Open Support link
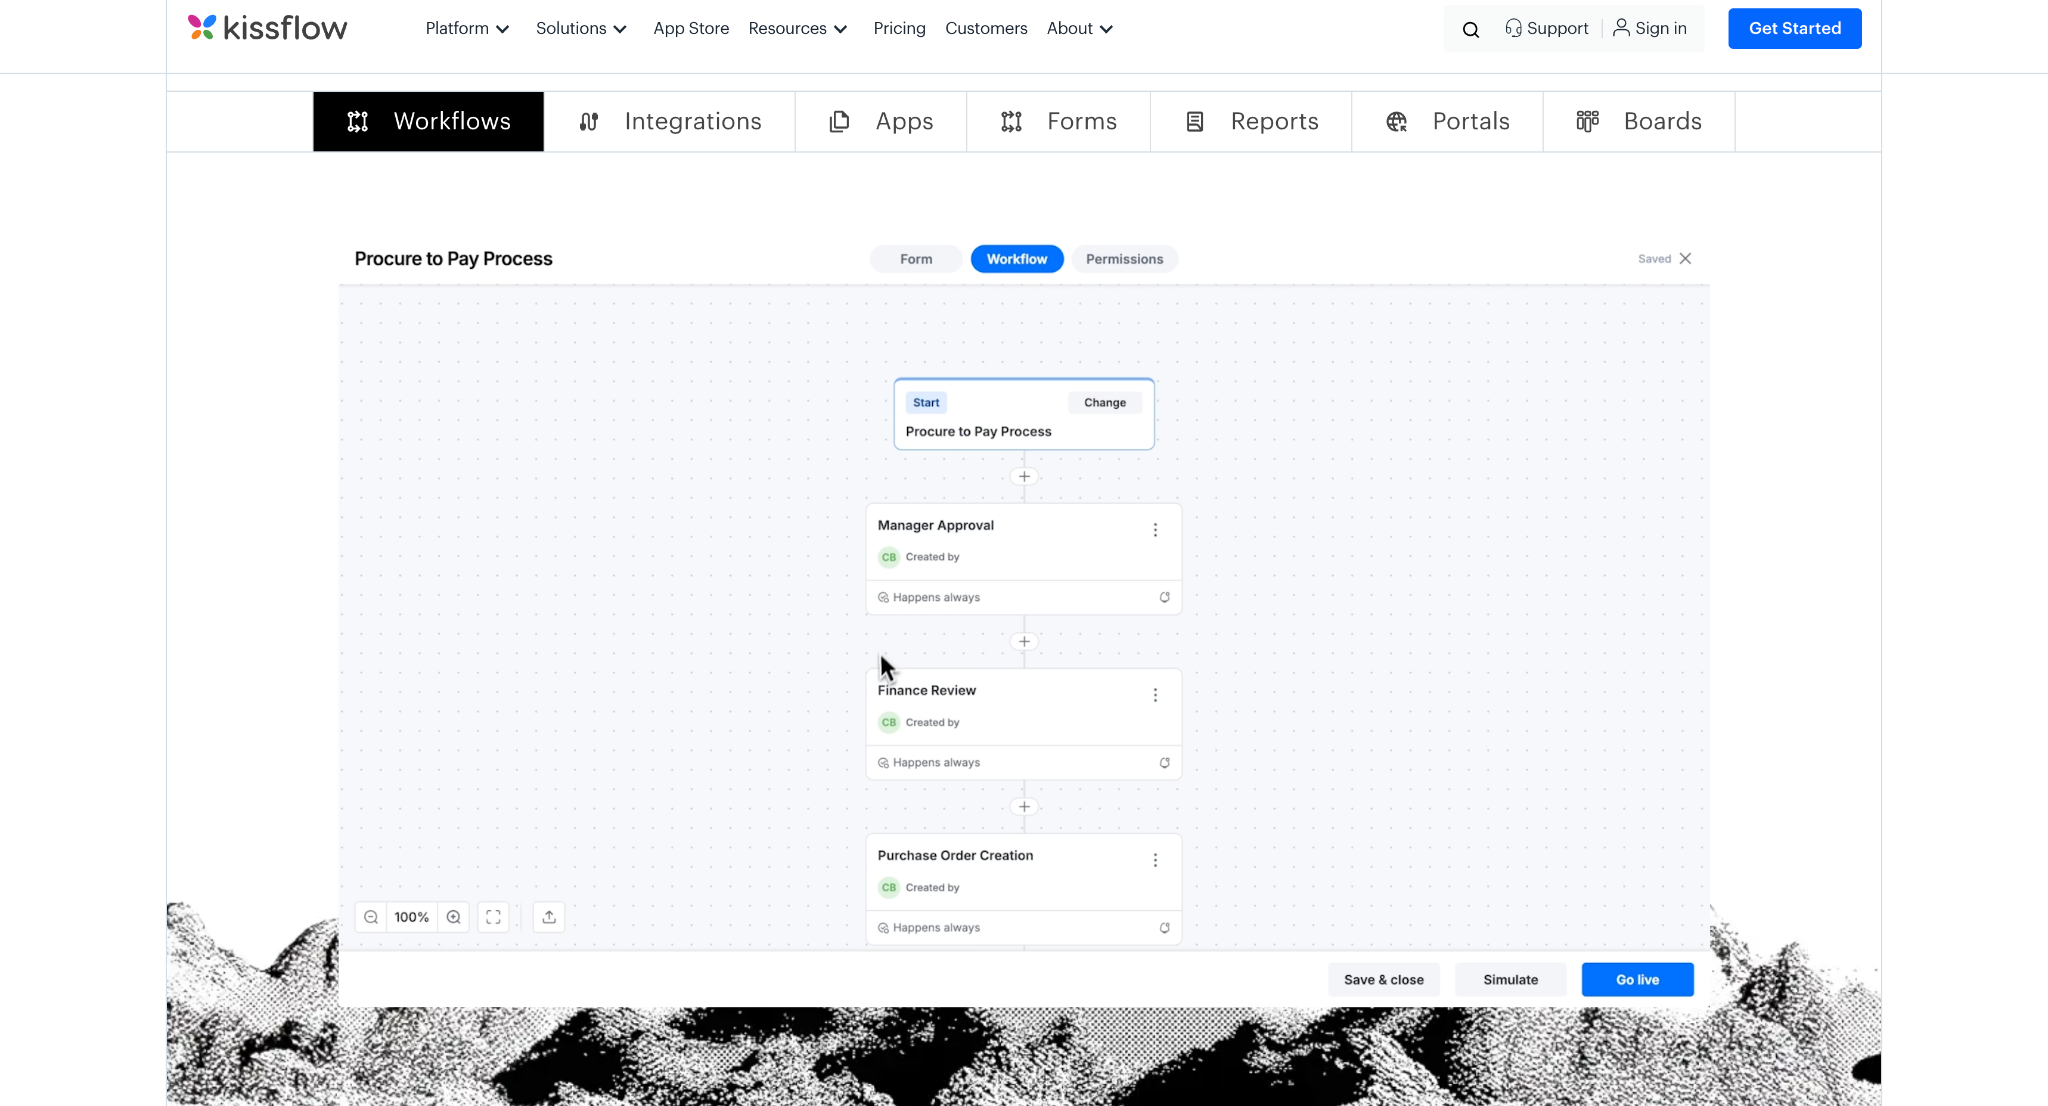Screen dimensions: 2048x1106 1546,28
